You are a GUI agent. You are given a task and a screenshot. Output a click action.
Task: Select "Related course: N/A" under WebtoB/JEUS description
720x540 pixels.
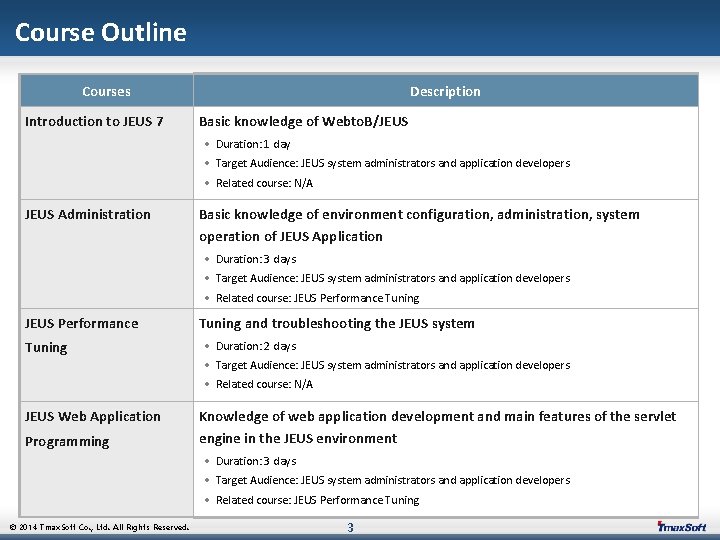click(x=264, y=183)
